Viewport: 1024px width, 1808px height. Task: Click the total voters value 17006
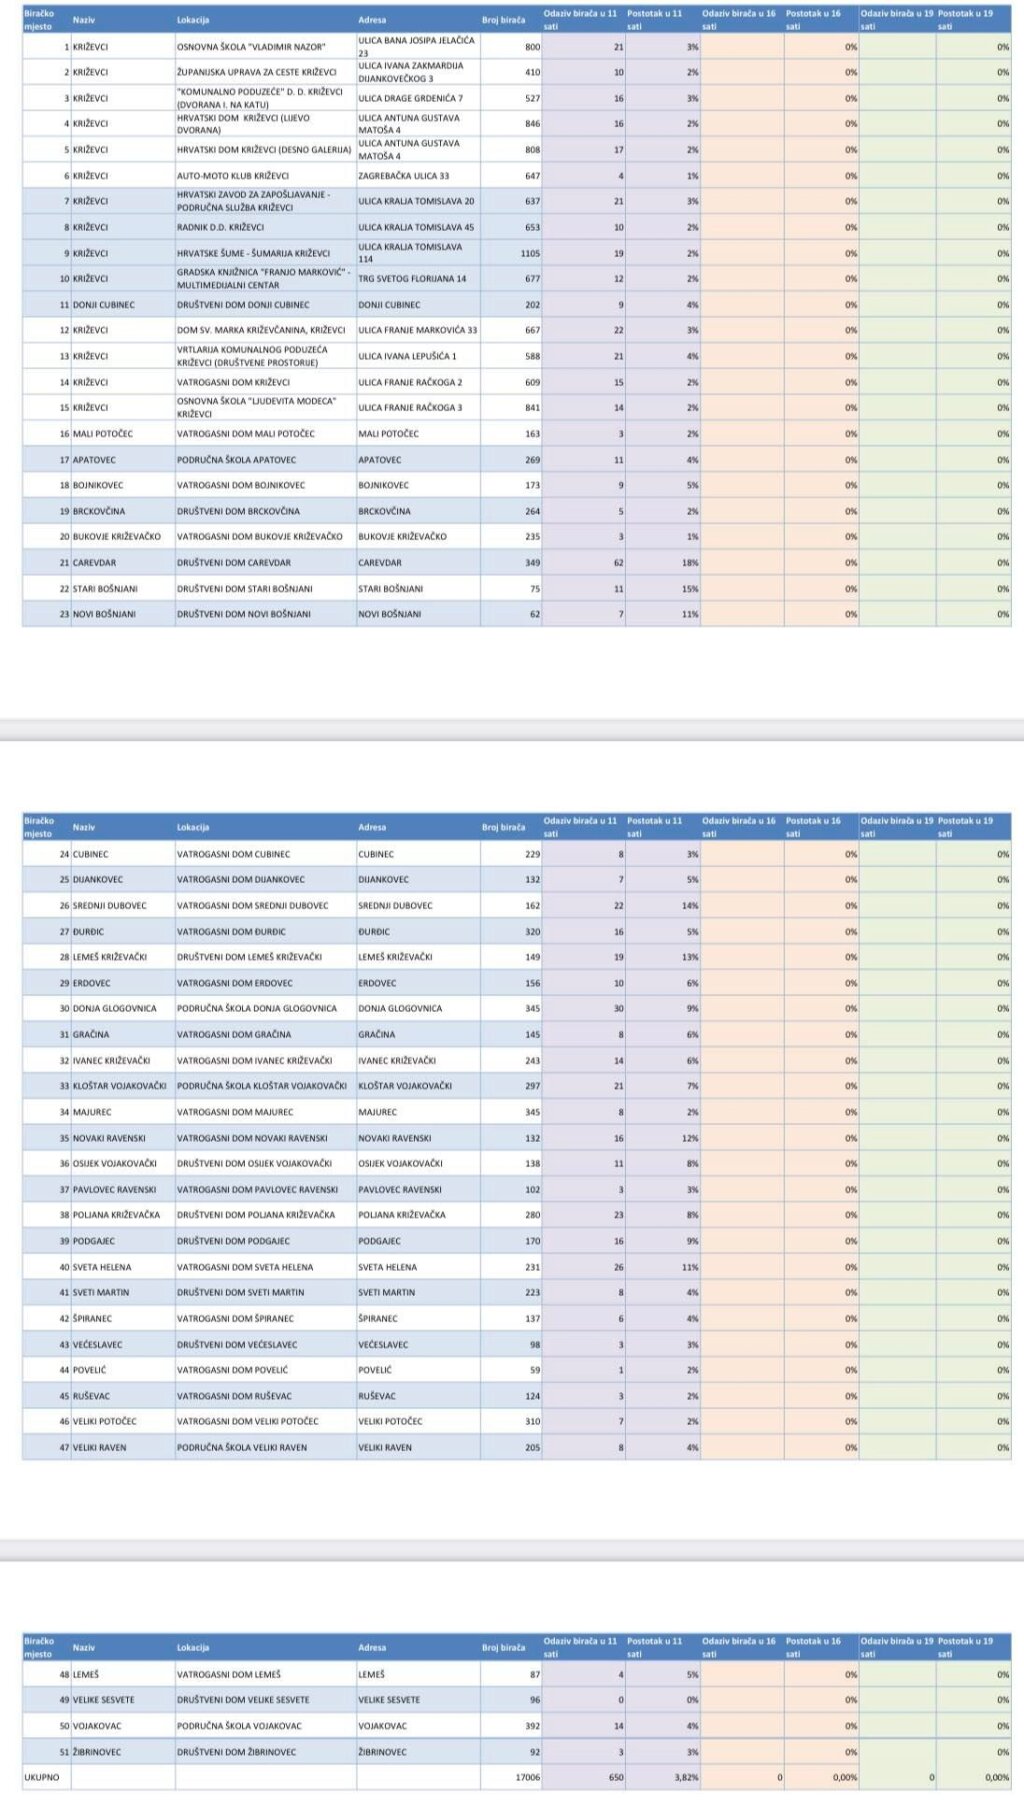(x=527, y=1777)
